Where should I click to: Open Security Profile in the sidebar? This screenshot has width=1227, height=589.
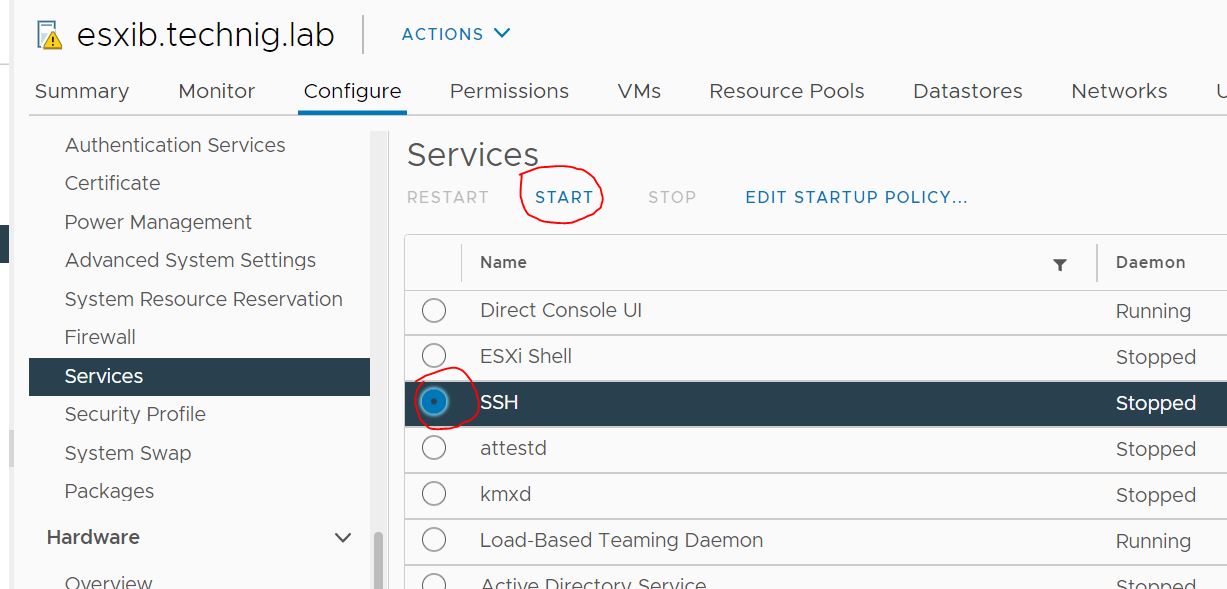pos(135,414)
